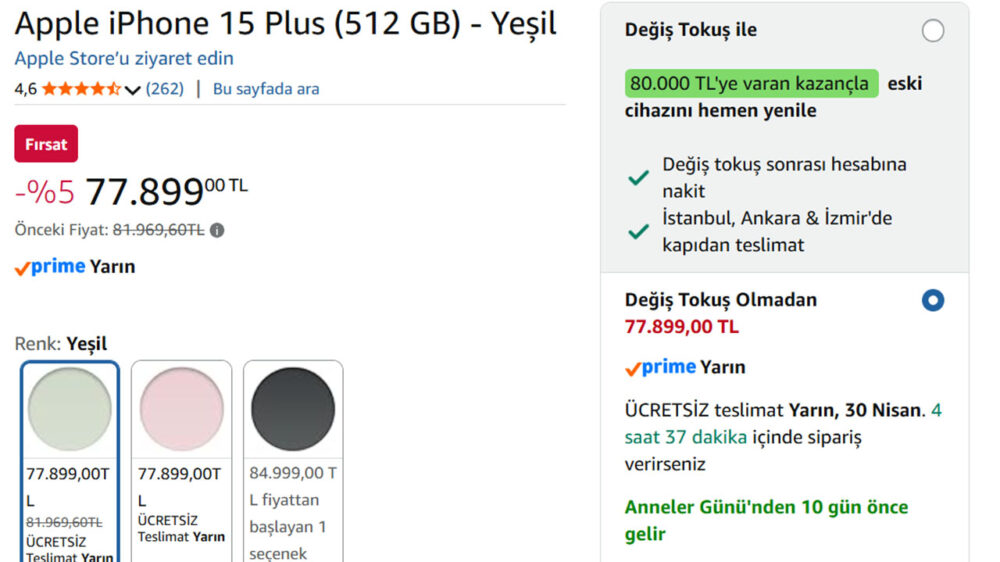Viewport: 1000px width, 562px height.
Task: Click the prime logo in the buy box
Action: click(x=661, y=368)
